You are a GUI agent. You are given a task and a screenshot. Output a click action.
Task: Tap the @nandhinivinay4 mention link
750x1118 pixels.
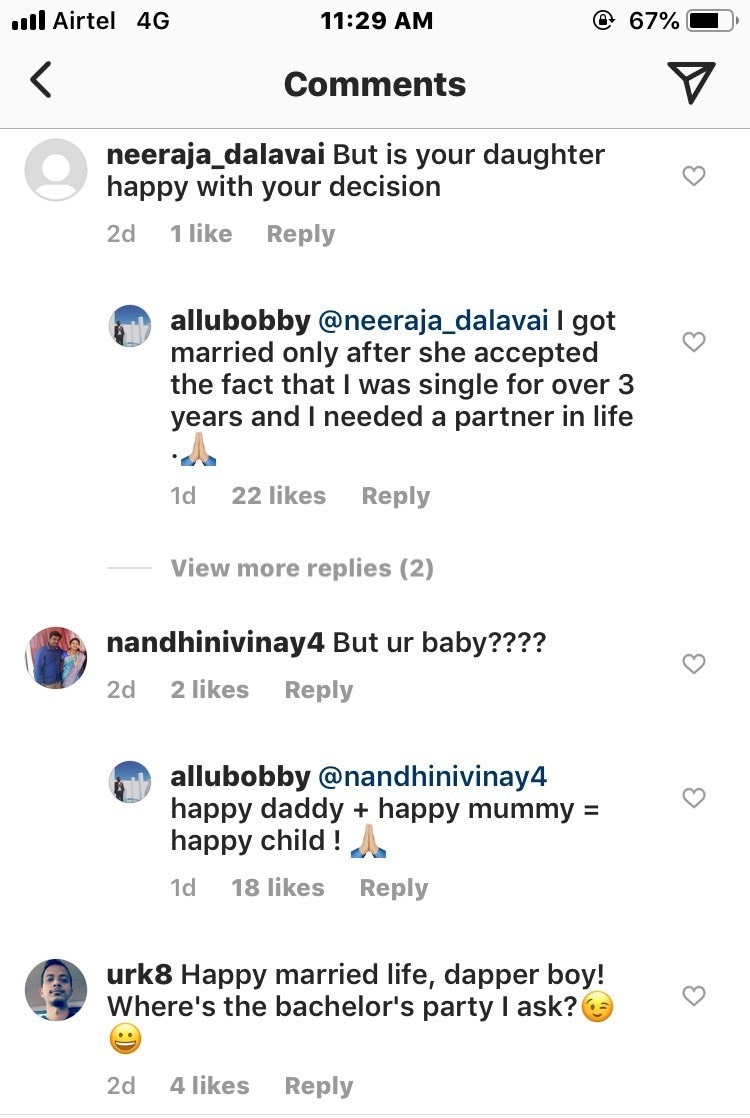coord(432,777)
